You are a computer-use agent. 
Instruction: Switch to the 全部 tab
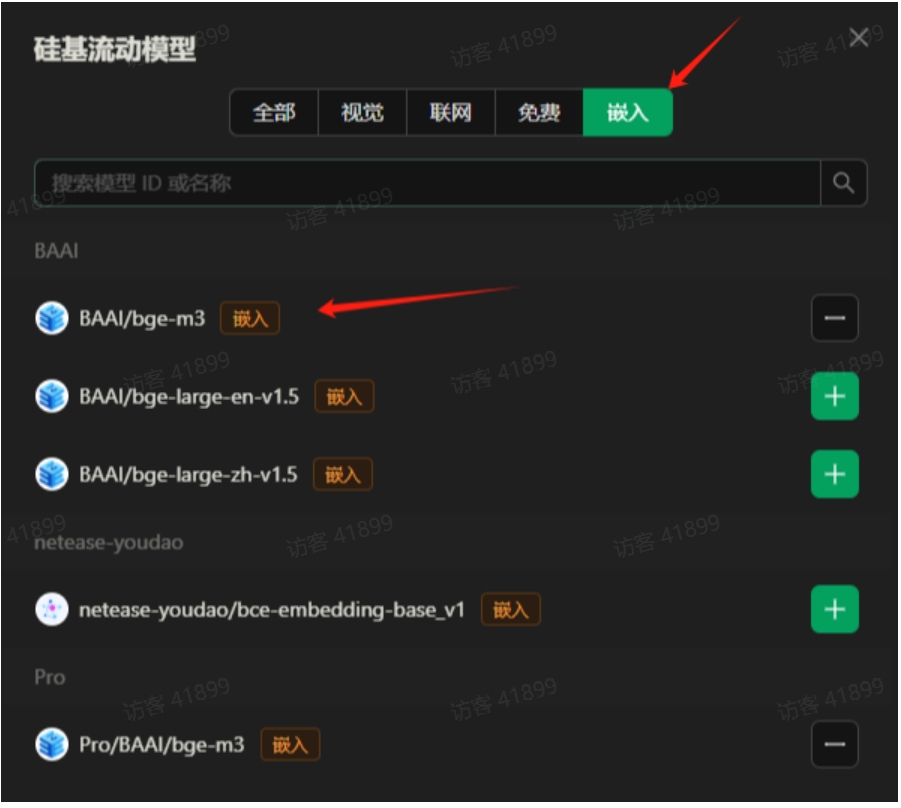(274, 113)
